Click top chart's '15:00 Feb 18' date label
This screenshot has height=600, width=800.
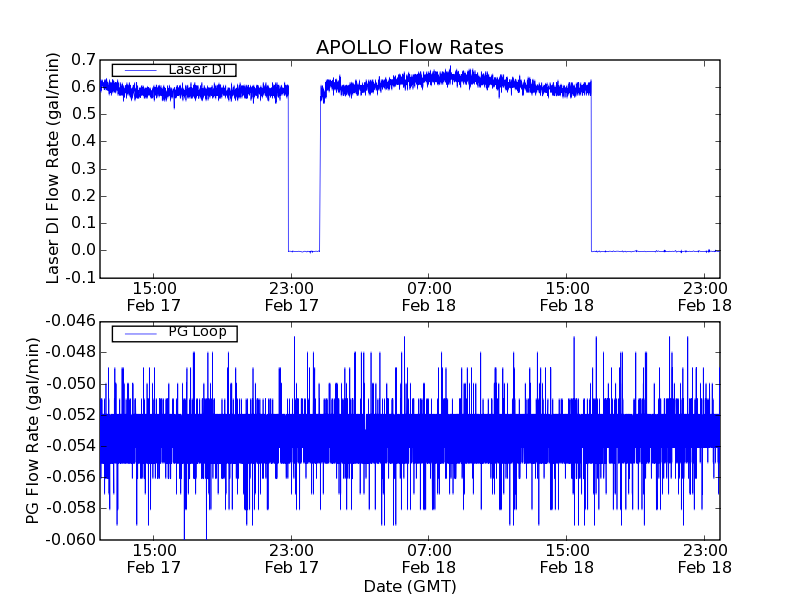click(567, 297)
